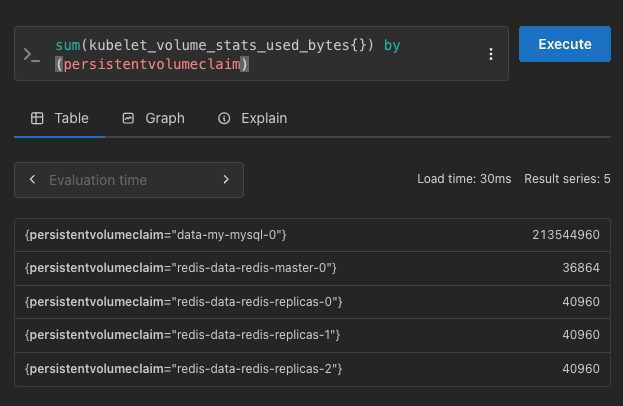Select the redis-data-redis-replicas-1 series label

(184, 335)
